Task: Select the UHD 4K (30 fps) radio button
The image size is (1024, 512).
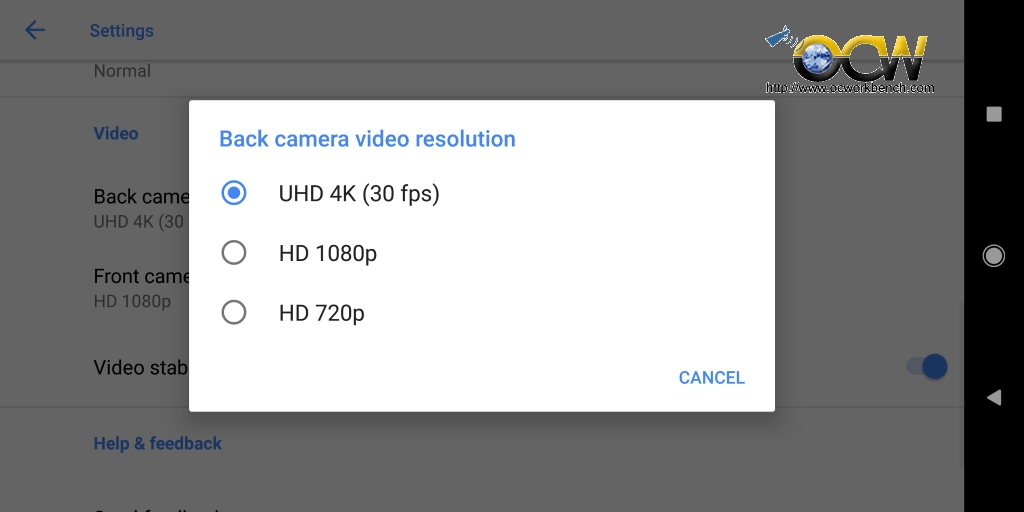Action: tap(234, 193)
